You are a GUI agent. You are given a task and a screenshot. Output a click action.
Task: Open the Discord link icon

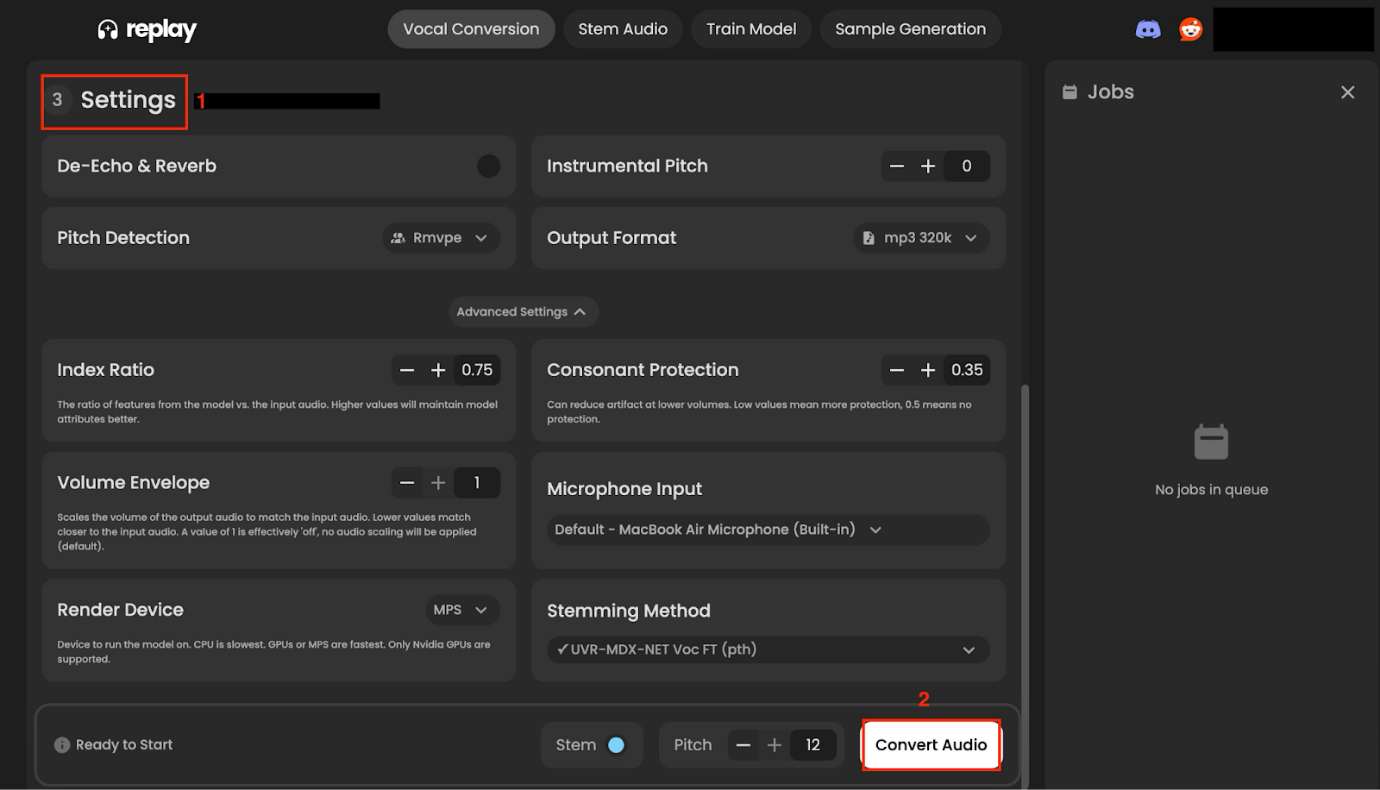pyautogui.click(x=1148, y=29)
